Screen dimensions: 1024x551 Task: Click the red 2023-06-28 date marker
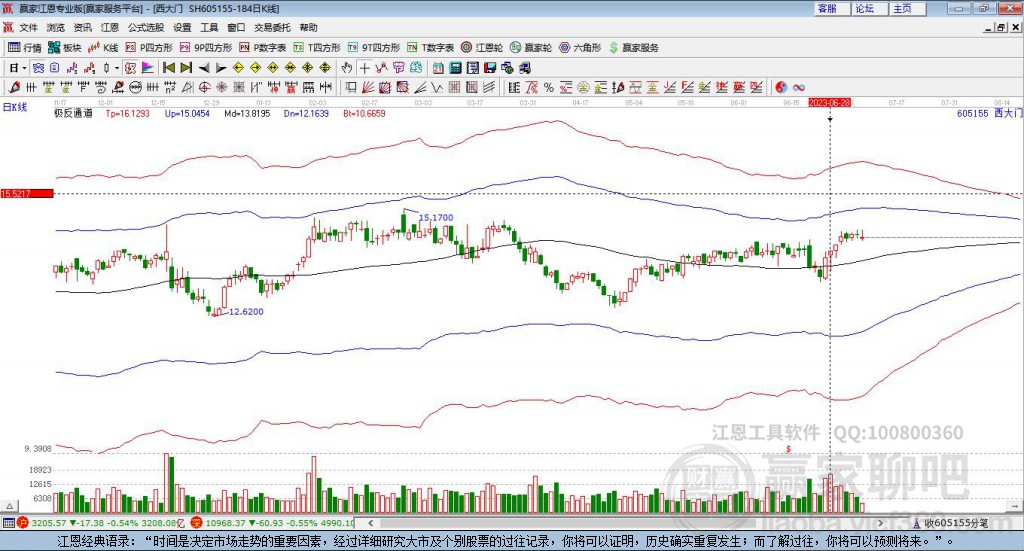pos(829,102)
